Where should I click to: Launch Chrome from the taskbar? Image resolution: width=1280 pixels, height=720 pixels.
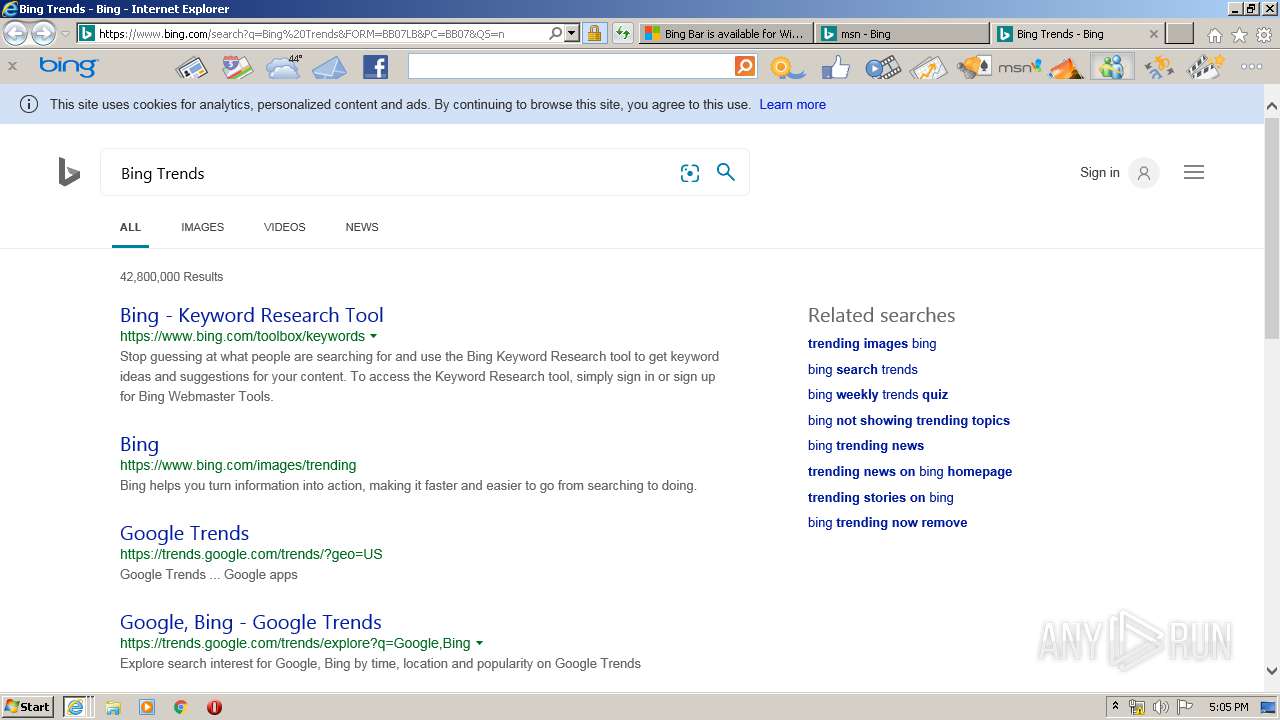click(x=180, y=707)
